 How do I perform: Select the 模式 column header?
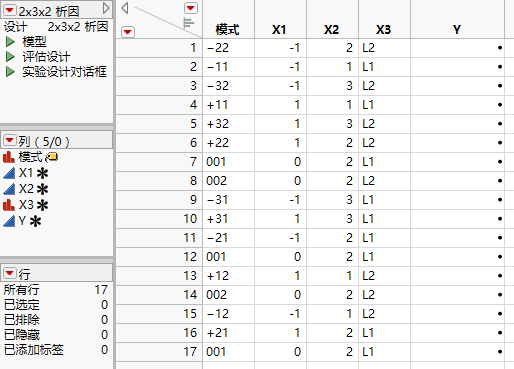pos(228,19)
